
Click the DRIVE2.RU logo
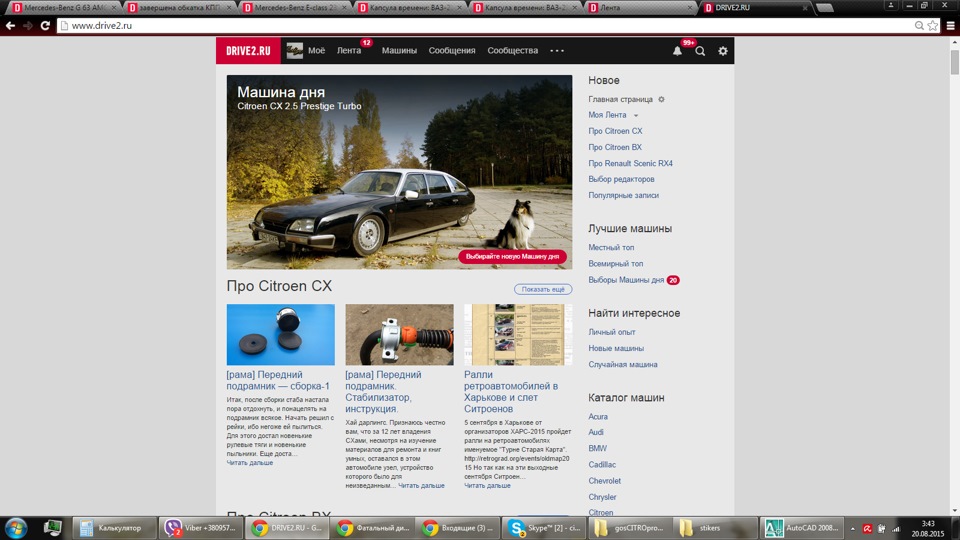pyautogui.click(x=248, y=51)
